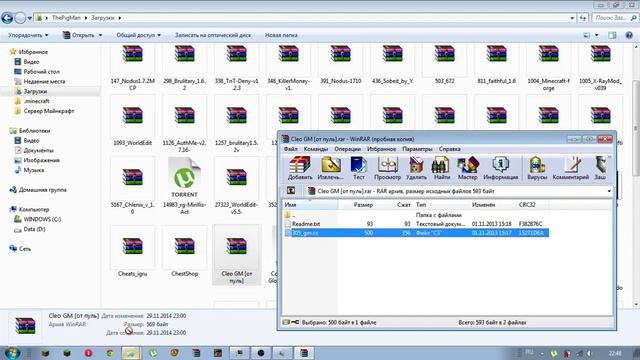Open Общий доступ (Share) dropdown

click(138, 36)
